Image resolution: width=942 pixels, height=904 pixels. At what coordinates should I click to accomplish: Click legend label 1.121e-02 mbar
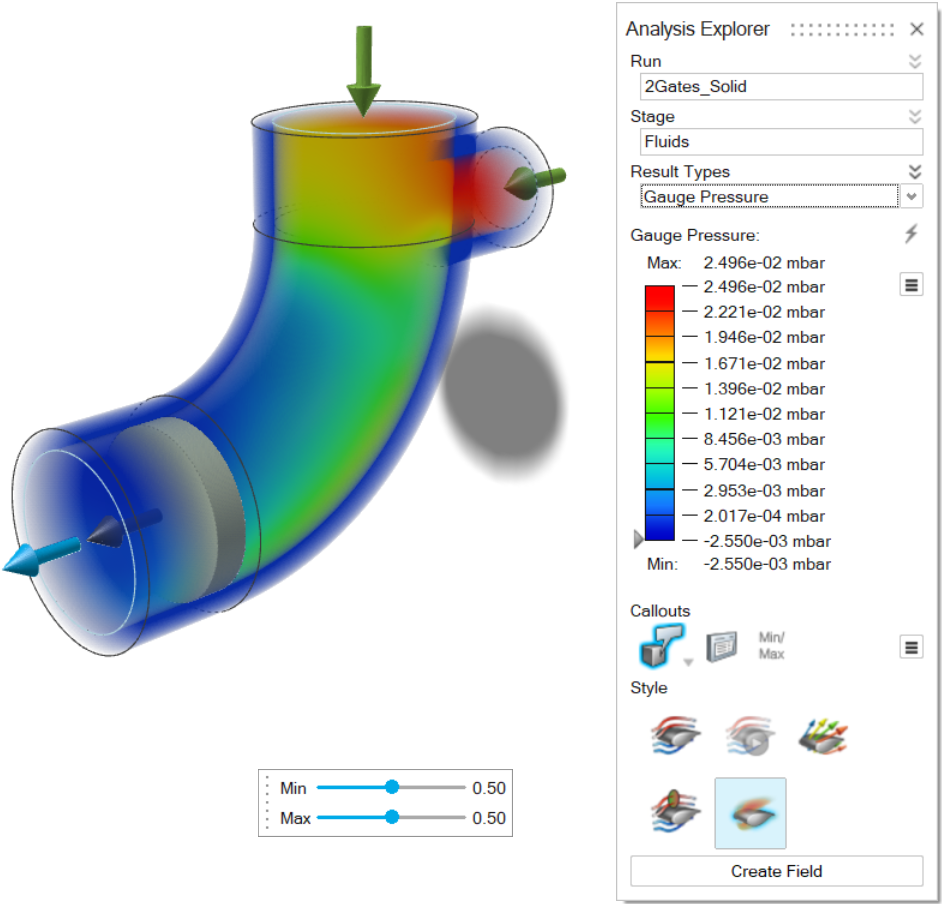(x=764, y=414)
